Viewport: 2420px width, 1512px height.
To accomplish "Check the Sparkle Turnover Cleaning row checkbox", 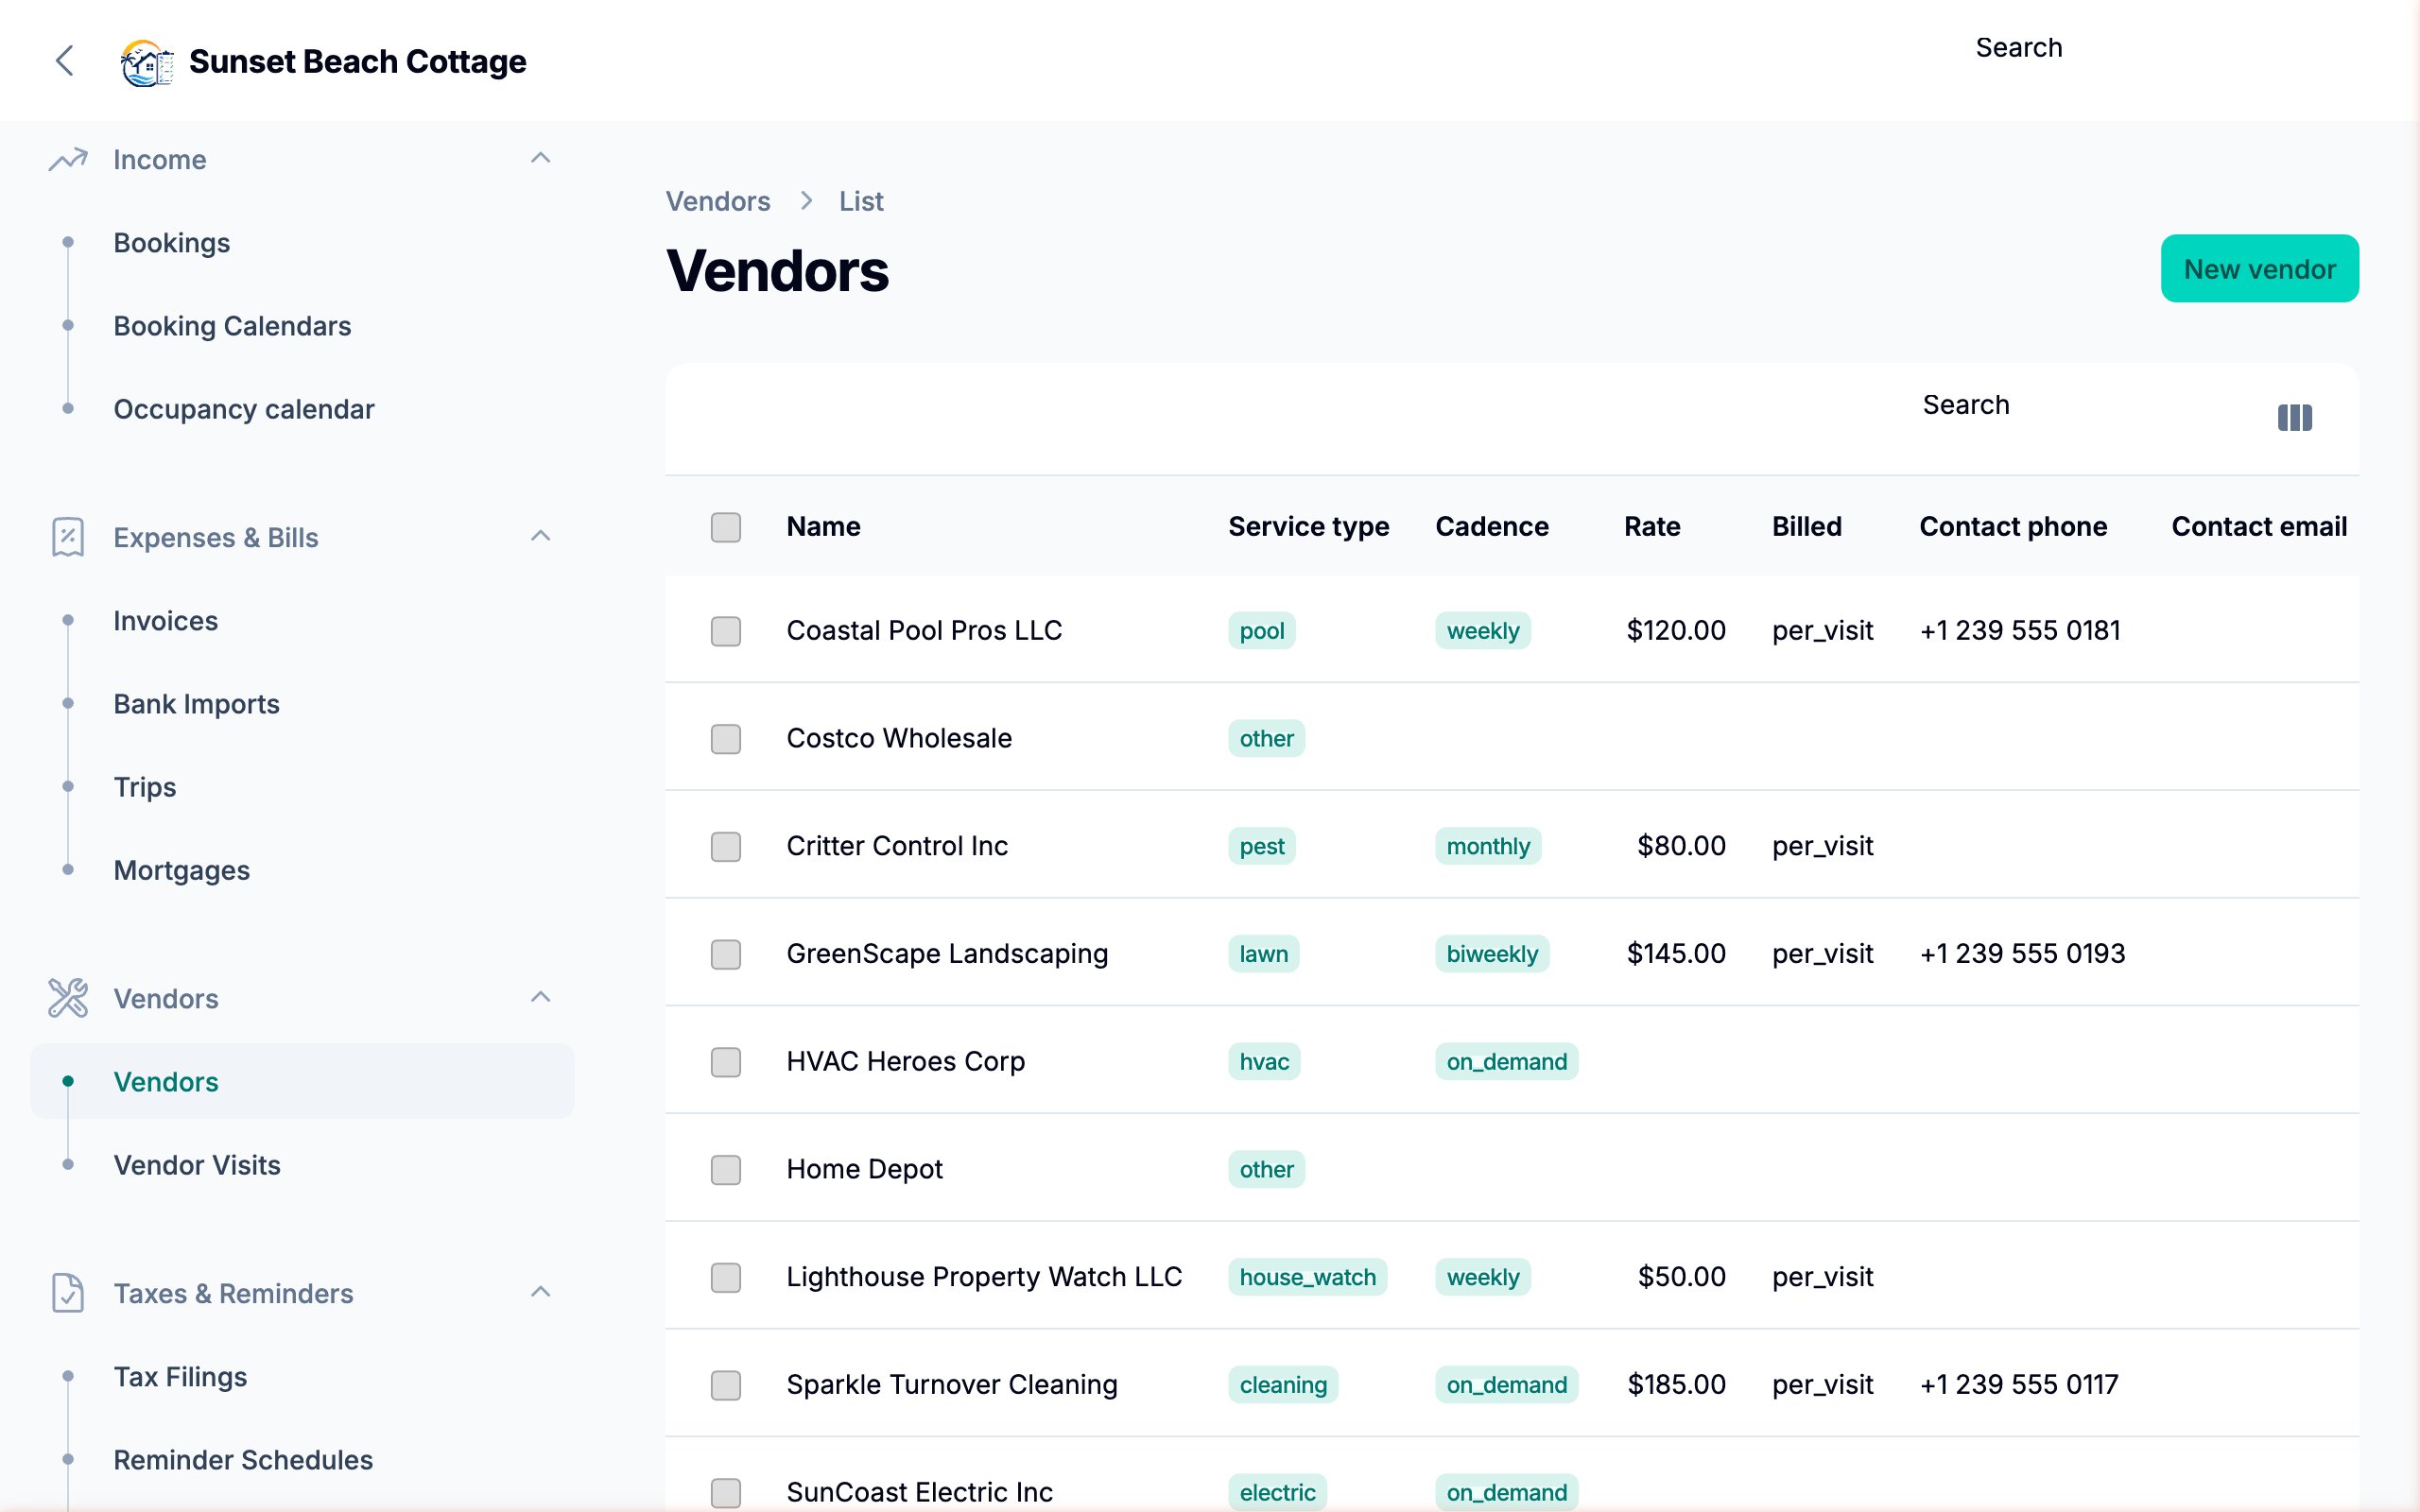I will pyautogui.click(x=724, y=1386).
